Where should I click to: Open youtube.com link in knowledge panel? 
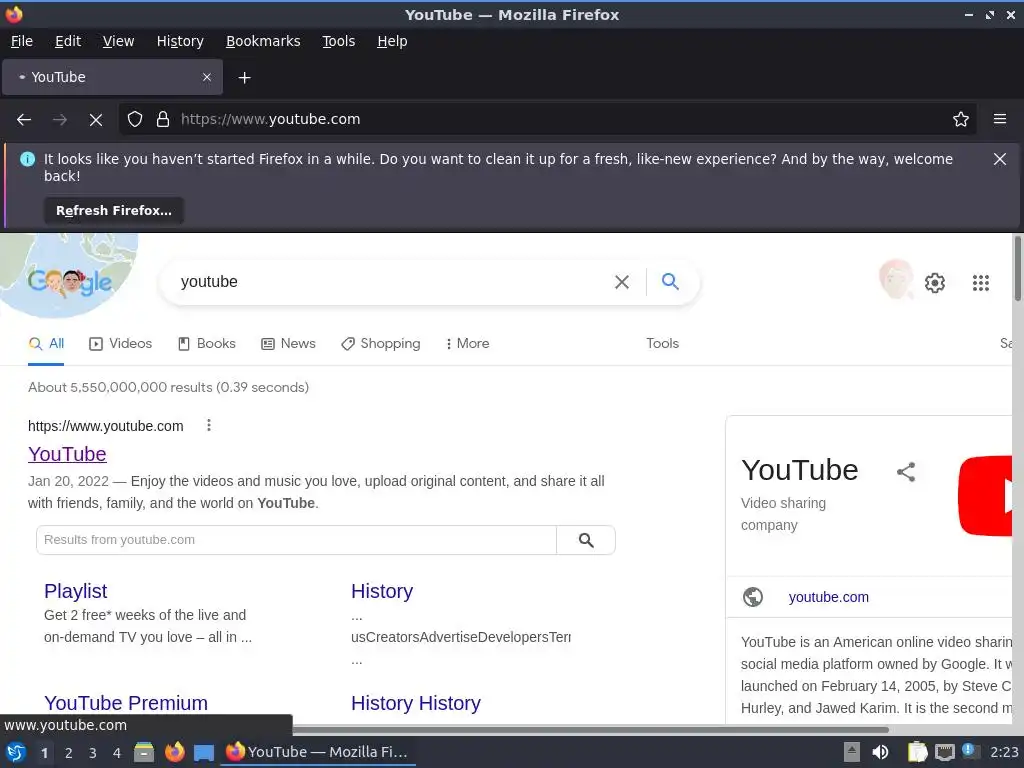828,597
